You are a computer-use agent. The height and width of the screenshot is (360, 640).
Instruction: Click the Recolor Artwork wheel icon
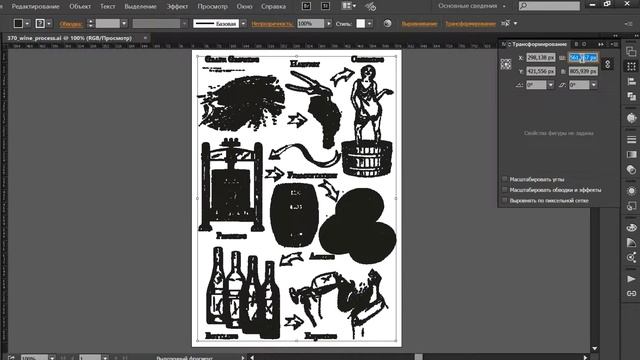387,24
